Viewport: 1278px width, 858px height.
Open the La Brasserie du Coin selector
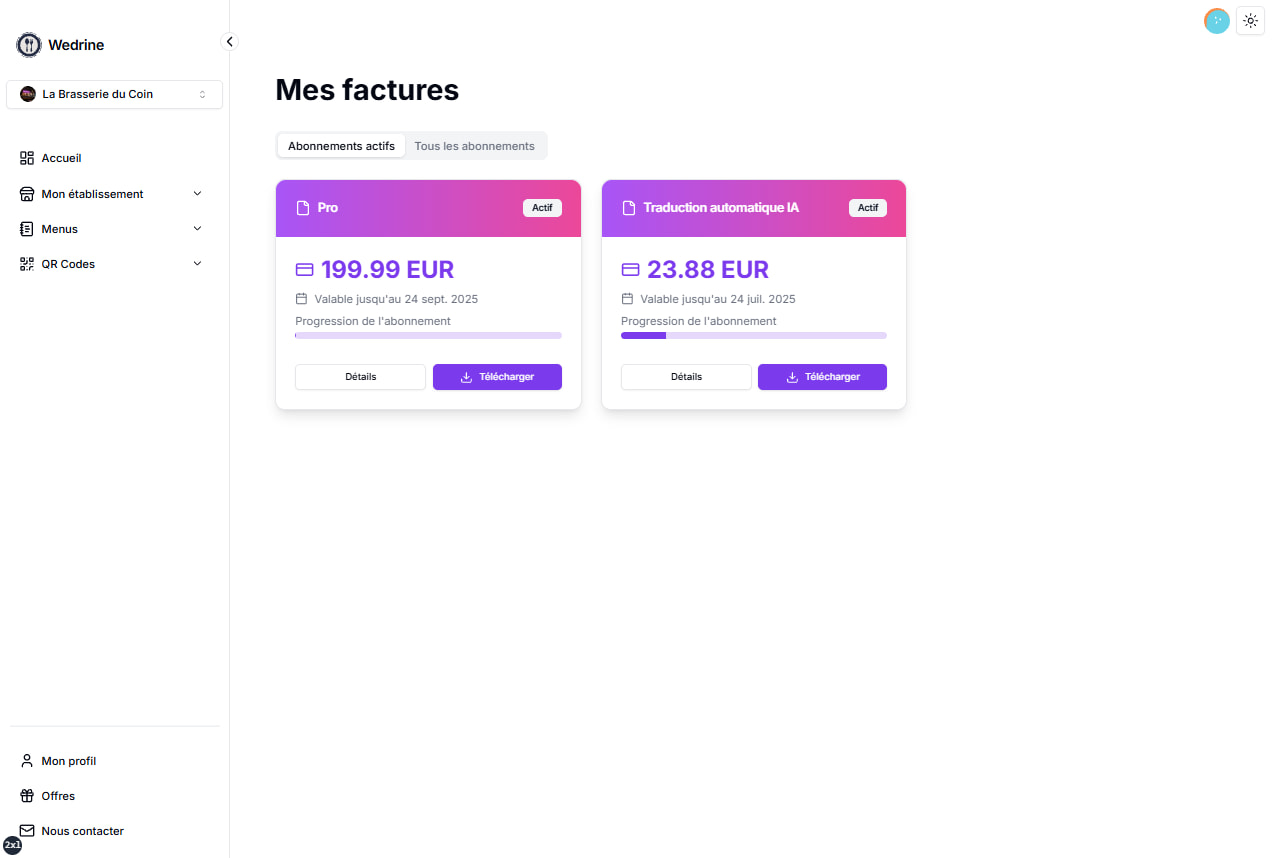click(x=114, y=94)
